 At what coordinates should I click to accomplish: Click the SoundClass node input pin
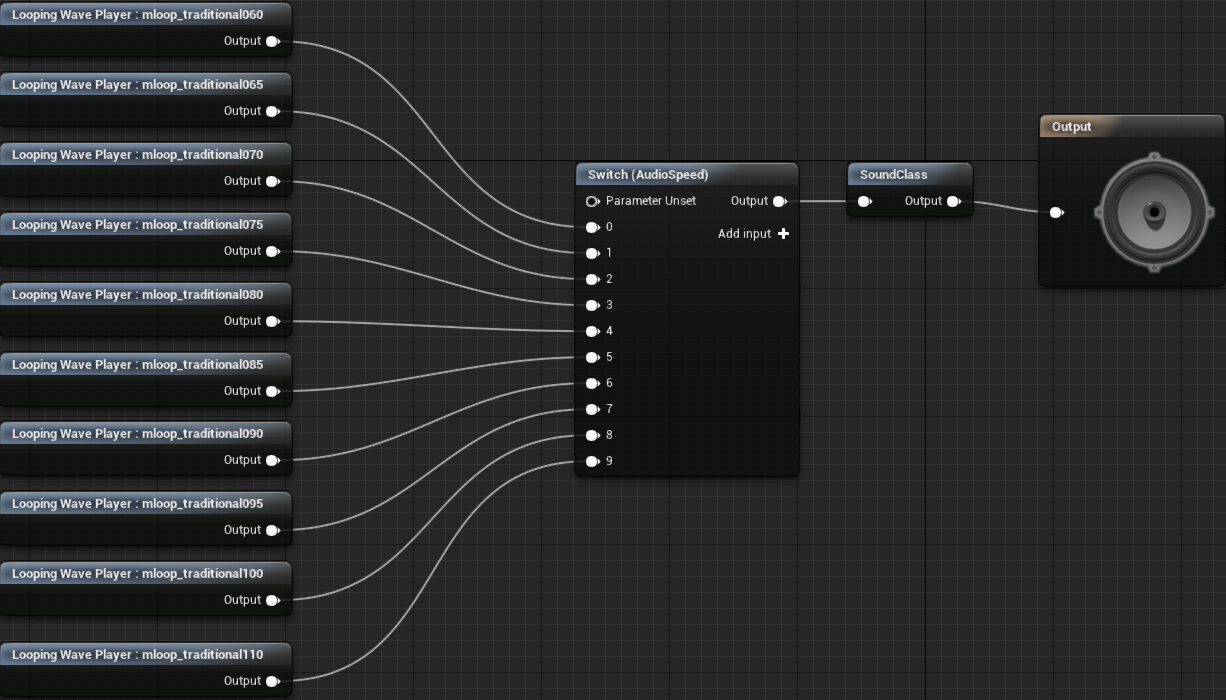tap(865, 201)
